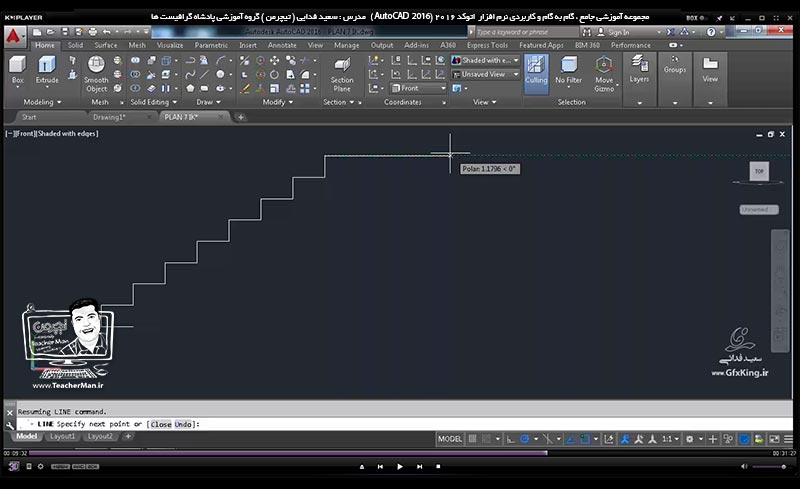Click the Rotate tool in Modify panel
This screenshot has height=489, width=800.
pyautogui.click(x=274, y=75)
